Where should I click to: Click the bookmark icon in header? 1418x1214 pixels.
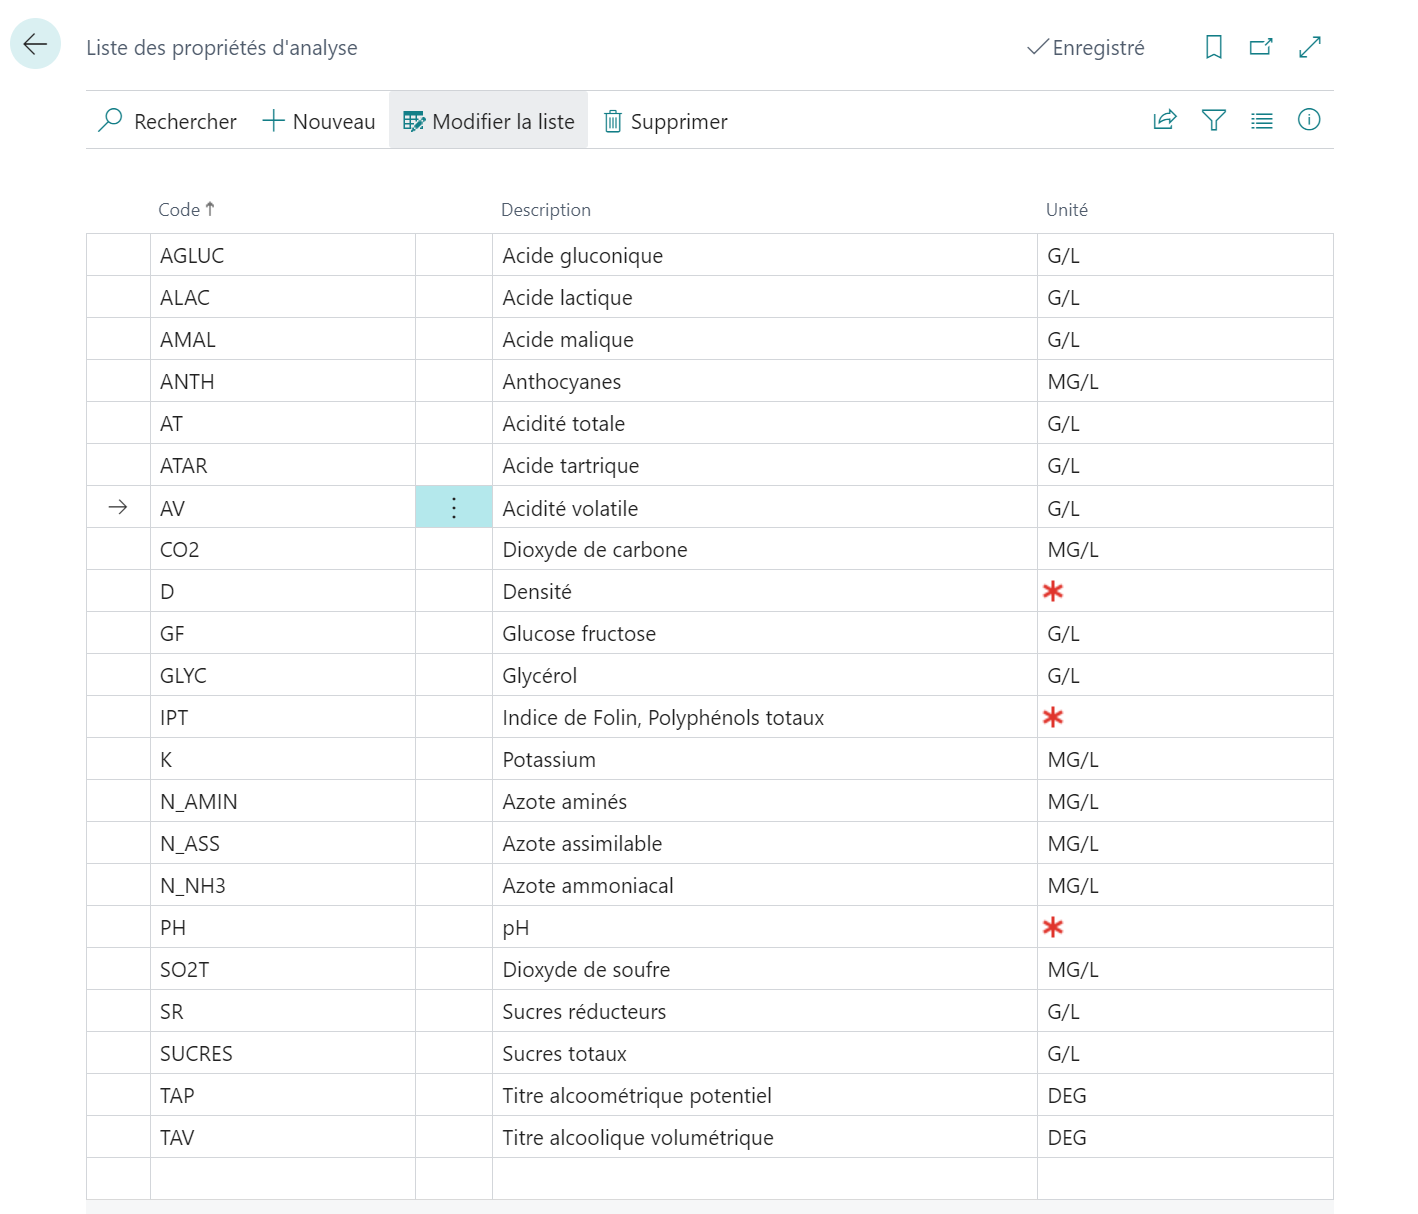tap(1213, 47)
